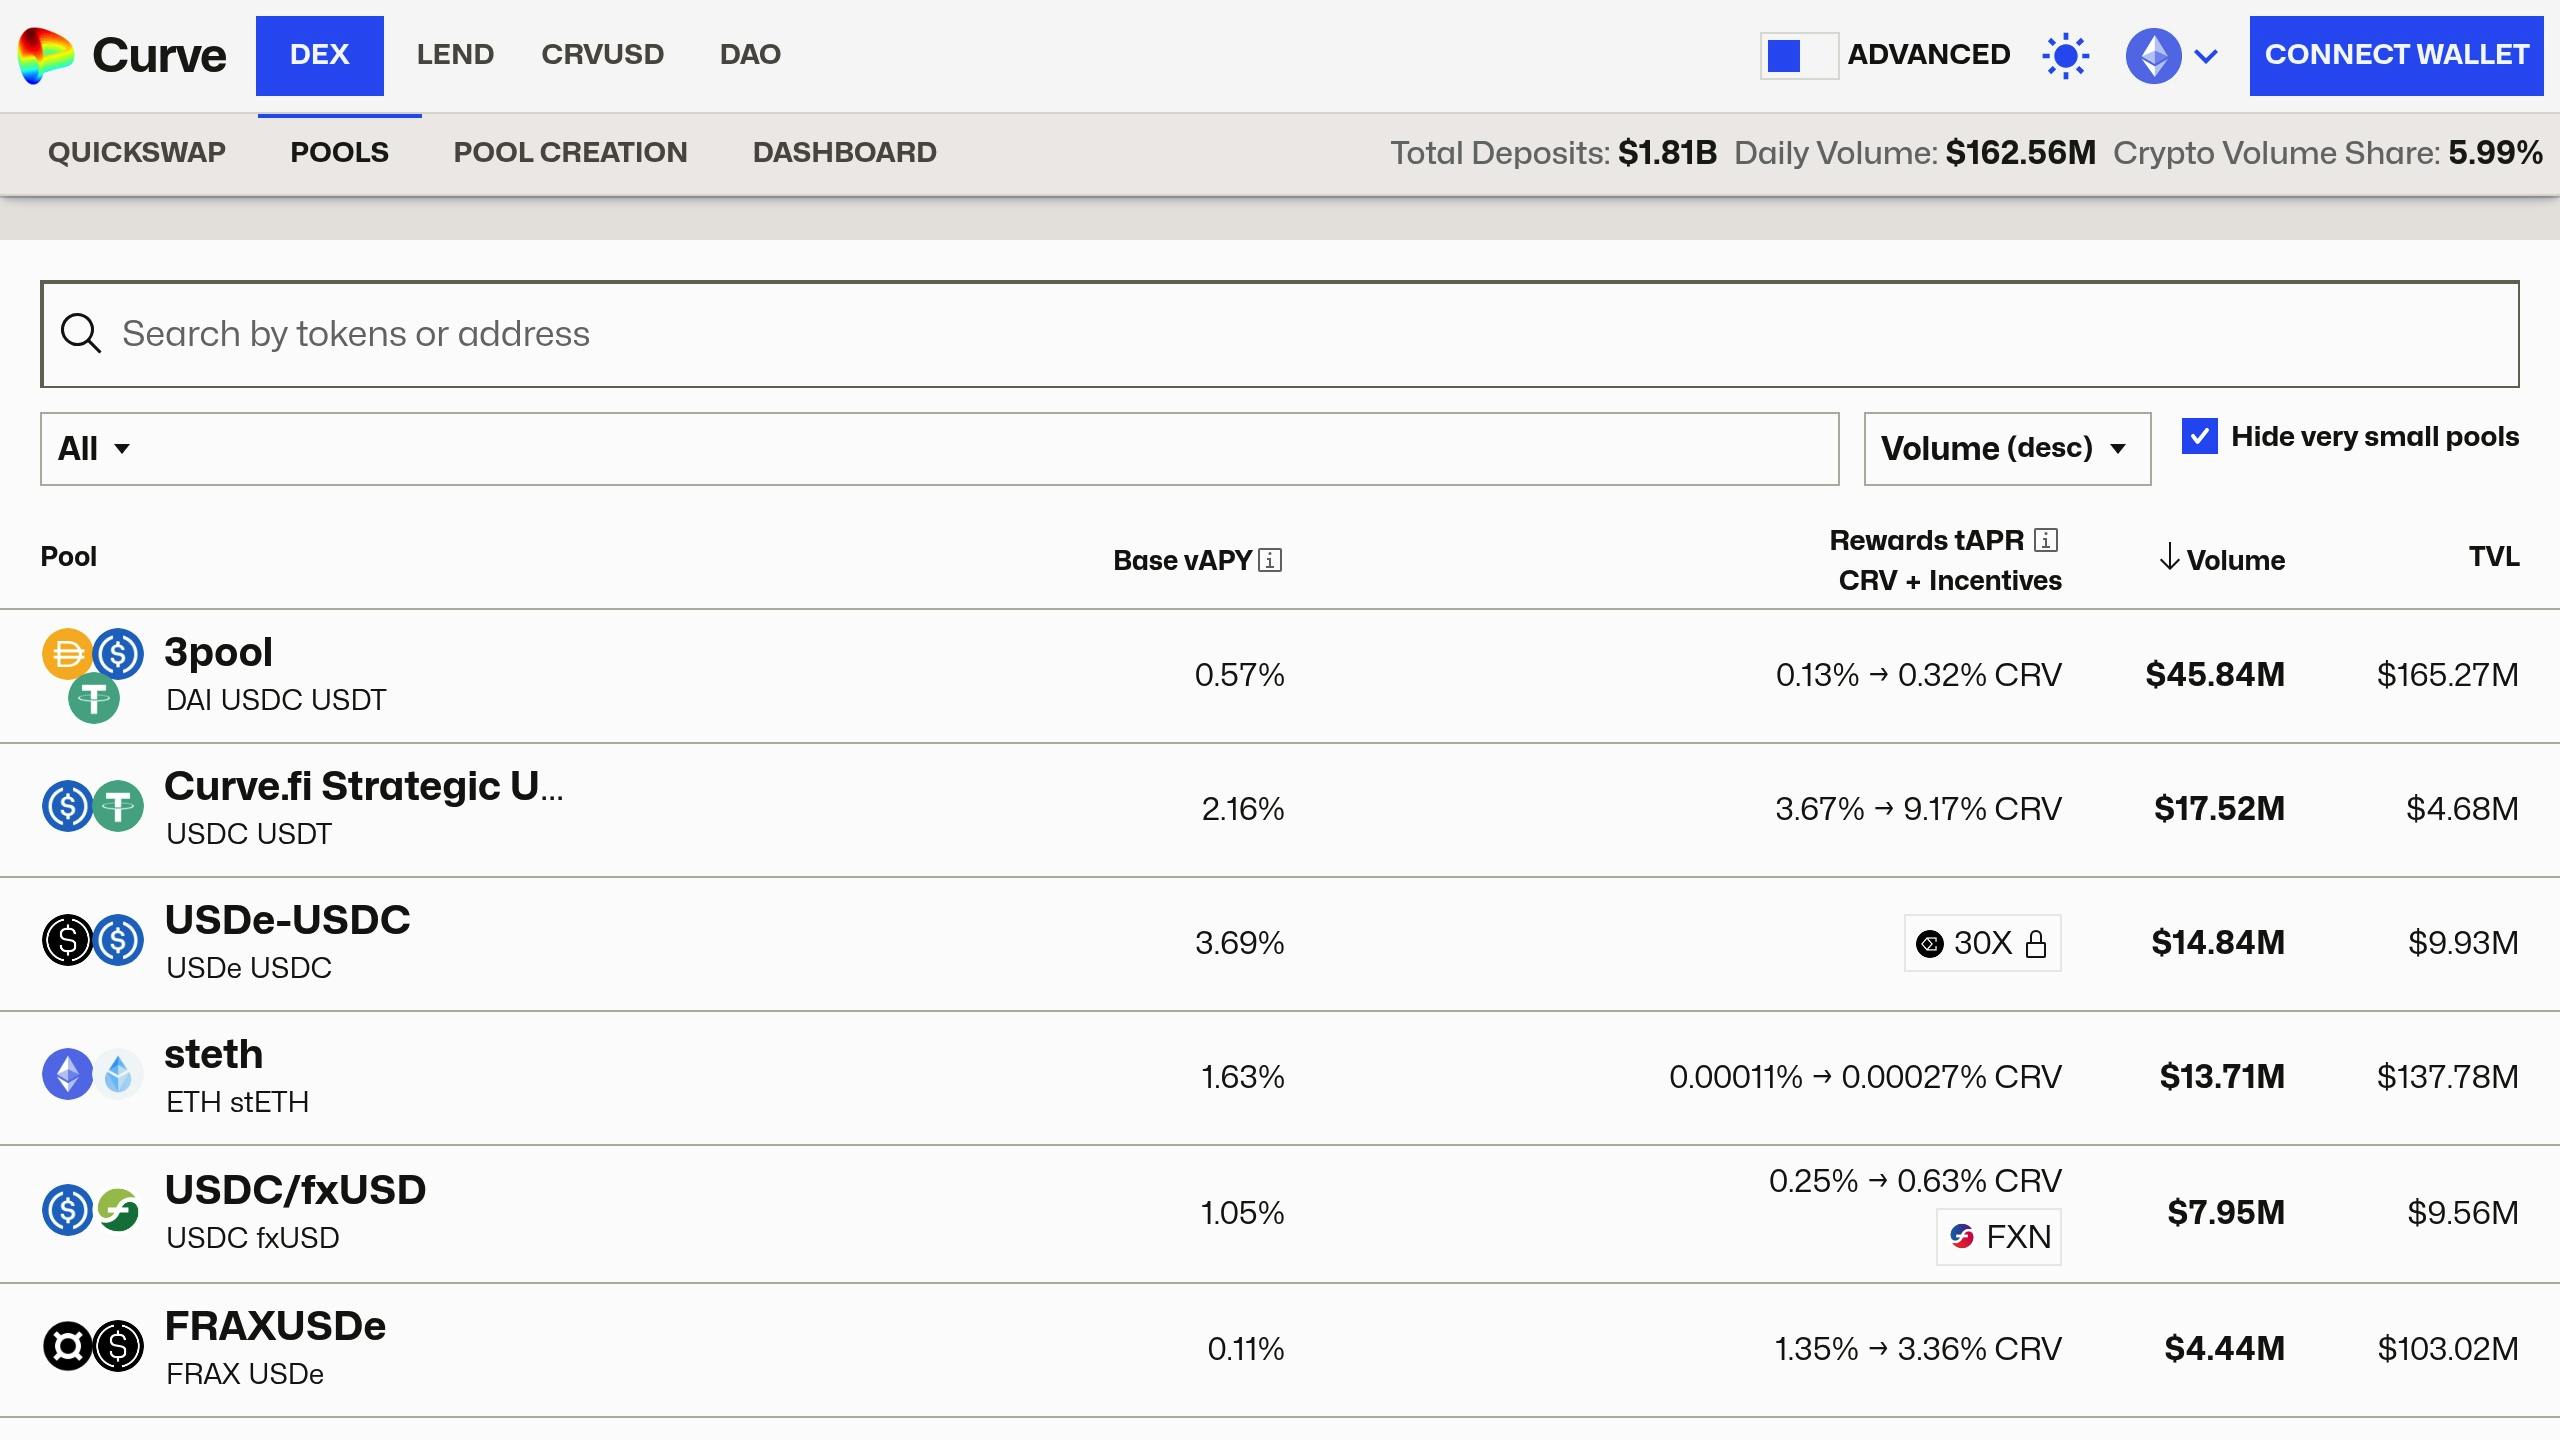Click the 3pool USDT token icon
Image resolution: width=2560 pixels, height=1440 pixels.
point(93,698)
